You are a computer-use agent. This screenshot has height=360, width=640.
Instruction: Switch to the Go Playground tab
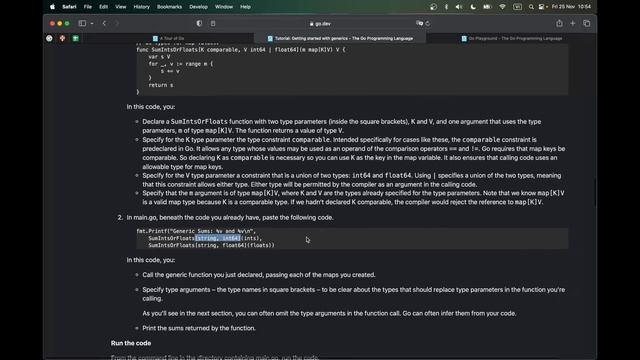point(512,38)
